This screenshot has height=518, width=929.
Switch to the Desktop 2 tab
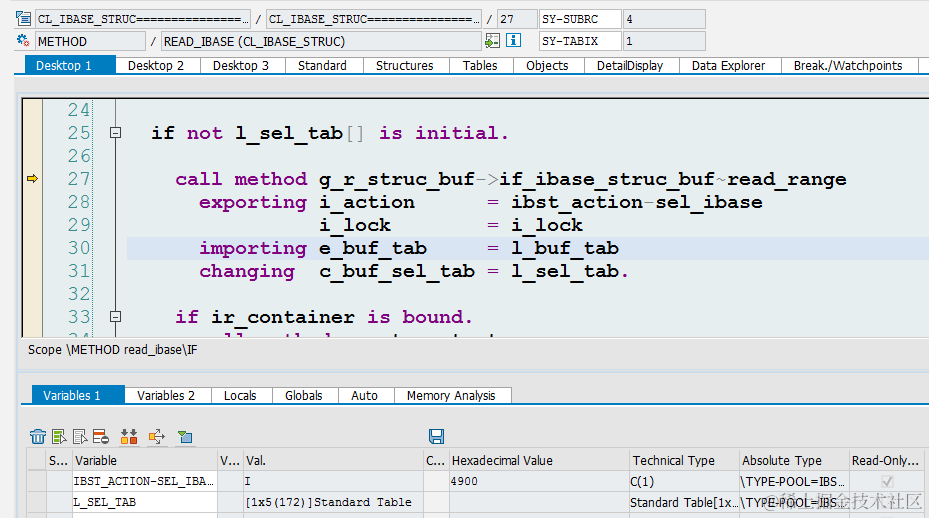(156, 65)
